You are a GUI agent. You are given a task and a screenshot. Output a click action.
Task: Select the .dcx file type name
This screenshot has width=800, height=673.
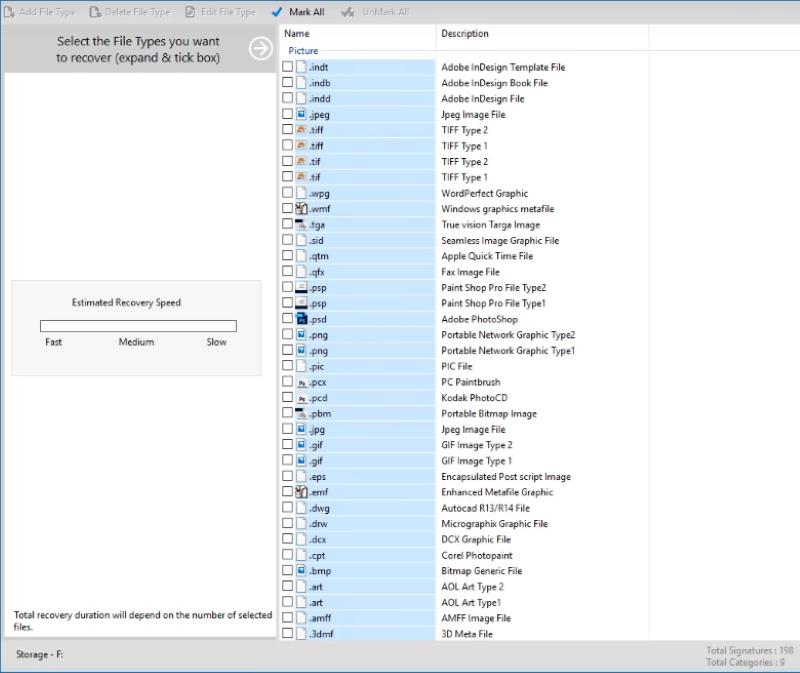(317, 539)
